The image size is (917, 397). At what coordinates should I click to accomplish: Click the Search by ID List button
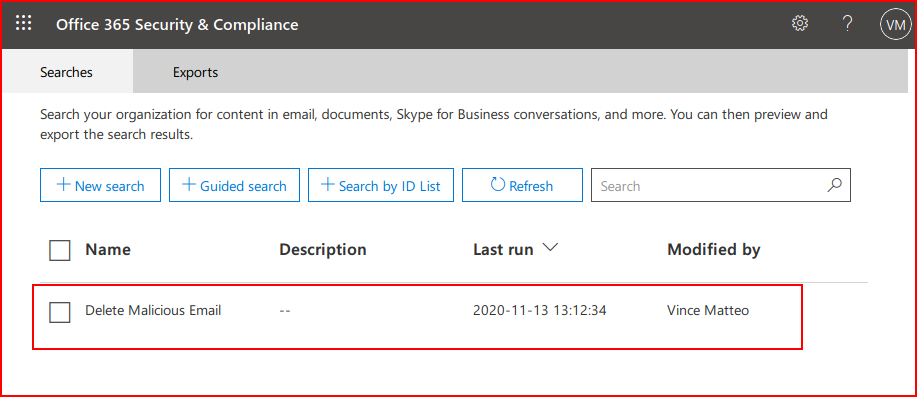(x=381, y=185)
